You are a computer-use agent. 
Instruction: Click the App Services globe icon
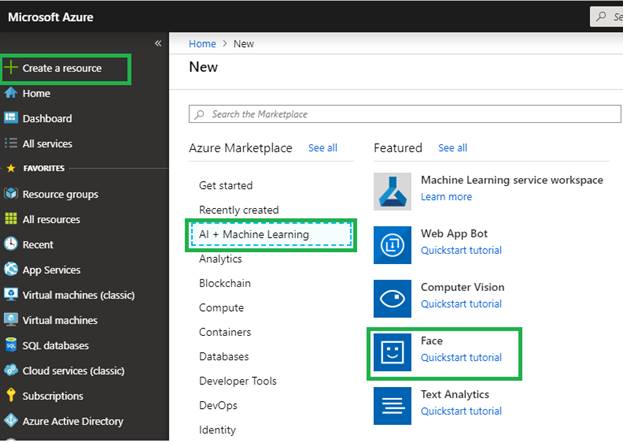tap(11, 269)
